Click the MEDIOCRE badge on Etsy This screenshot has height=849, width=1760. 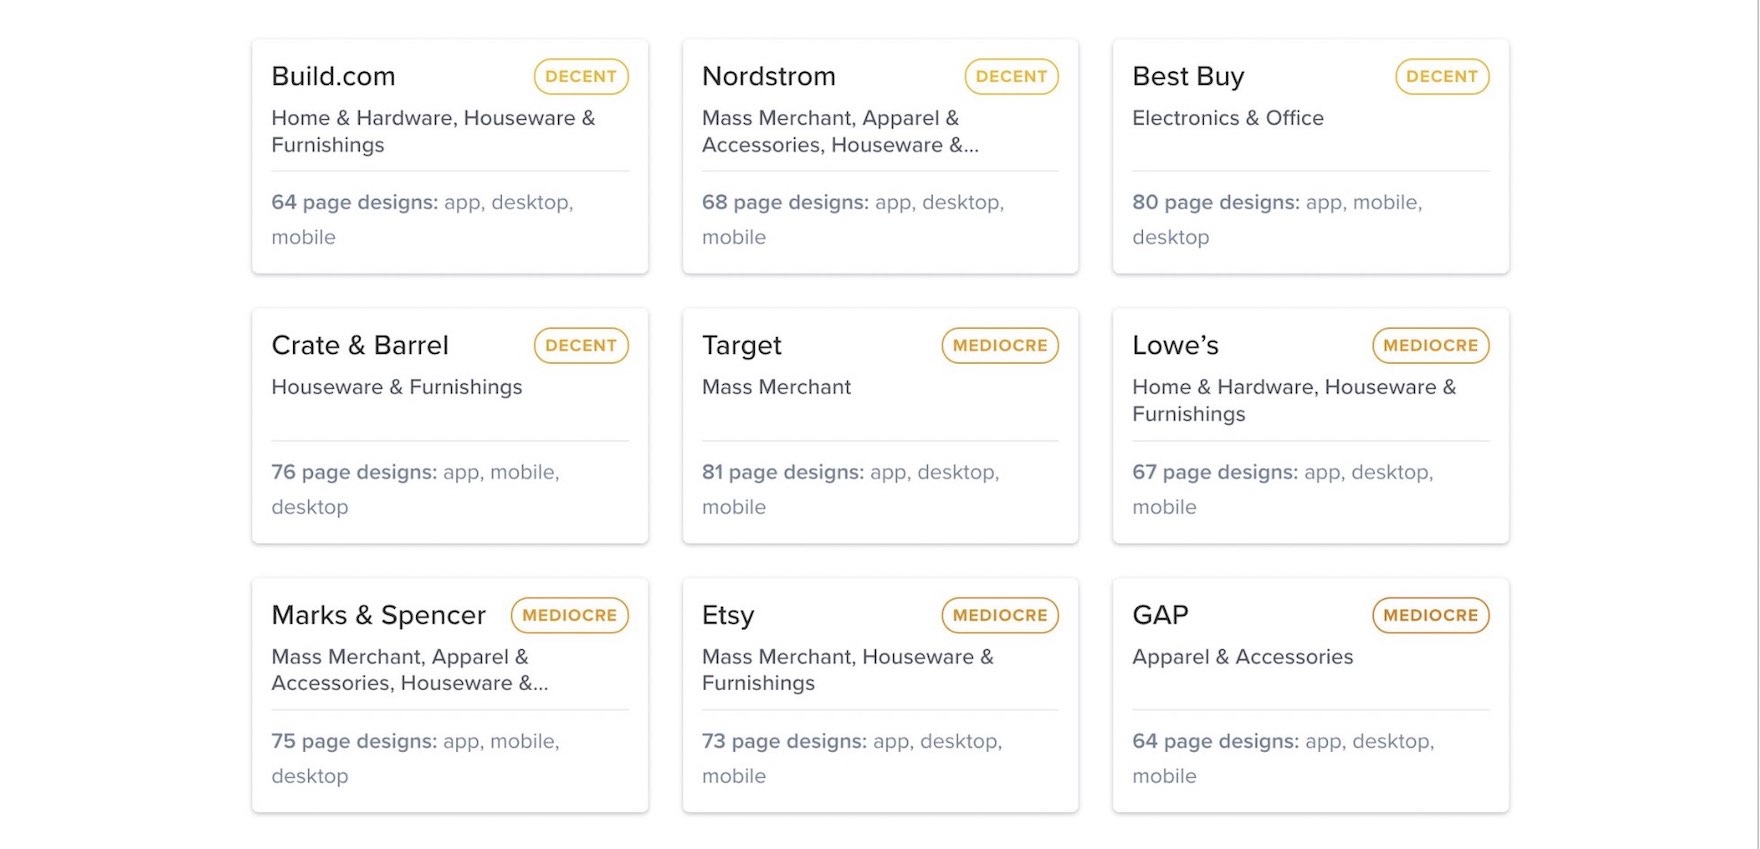[x=1000, y=615]
